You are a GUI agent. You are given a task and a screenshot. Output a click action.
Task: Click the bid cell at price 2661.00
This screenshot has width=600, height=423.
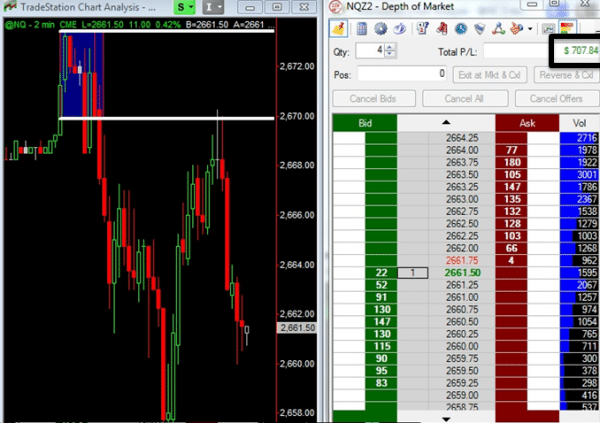(381, 297)
